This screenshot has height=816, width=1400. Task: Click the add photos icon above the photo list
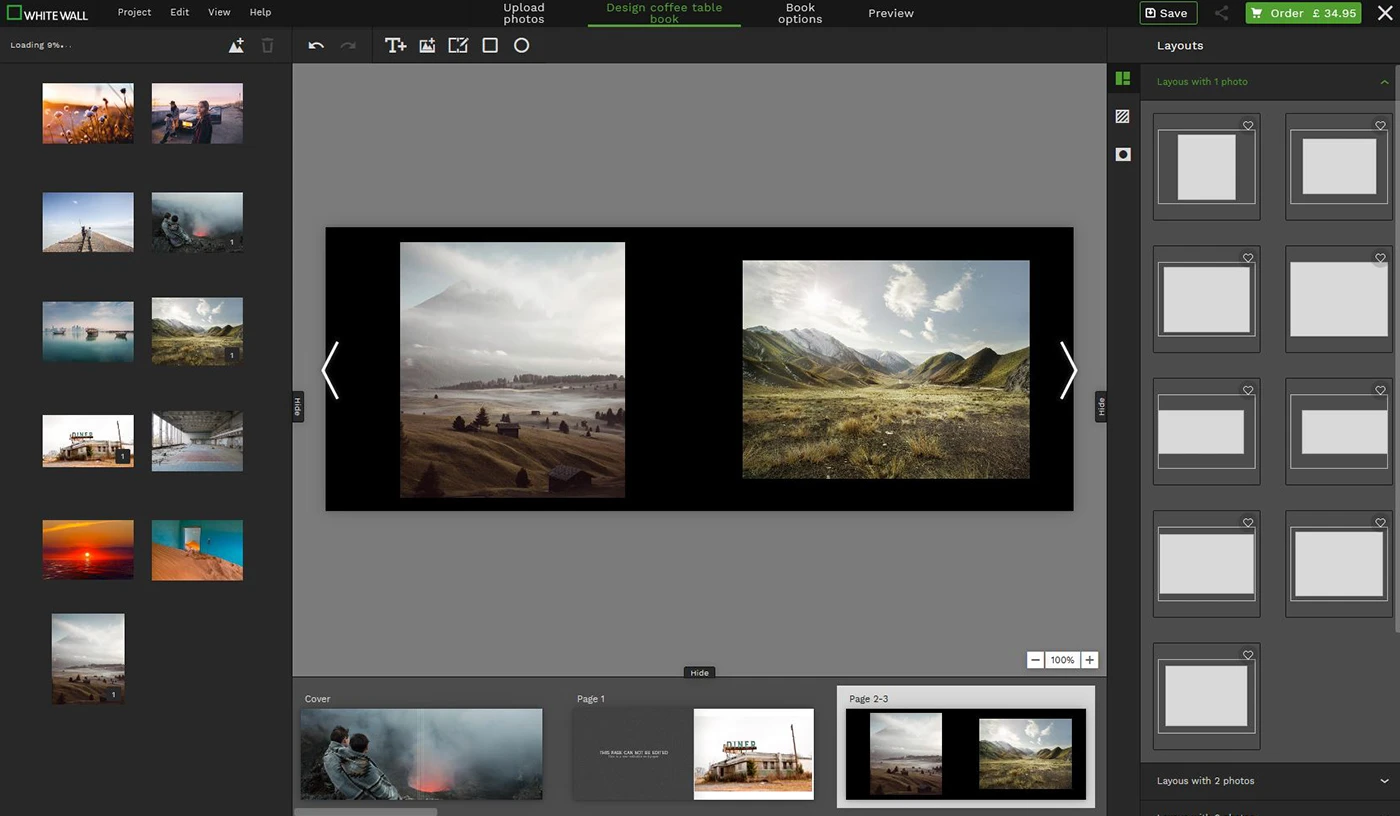236,45
